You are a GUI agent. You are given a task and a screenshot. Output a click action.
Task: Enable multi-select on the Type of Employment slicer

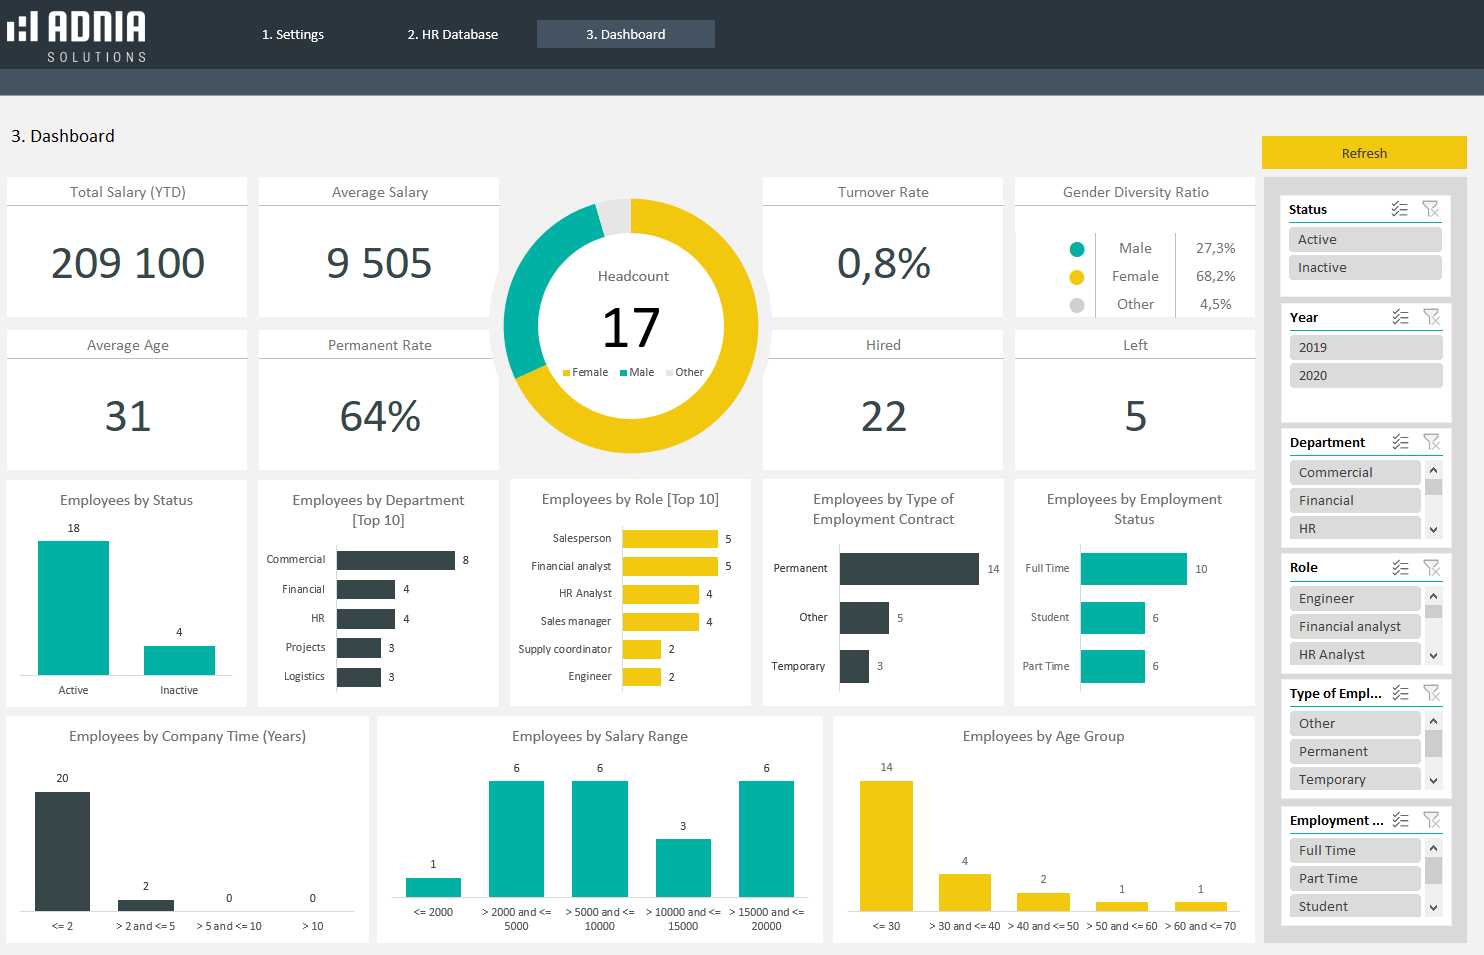coord(1400,692)
